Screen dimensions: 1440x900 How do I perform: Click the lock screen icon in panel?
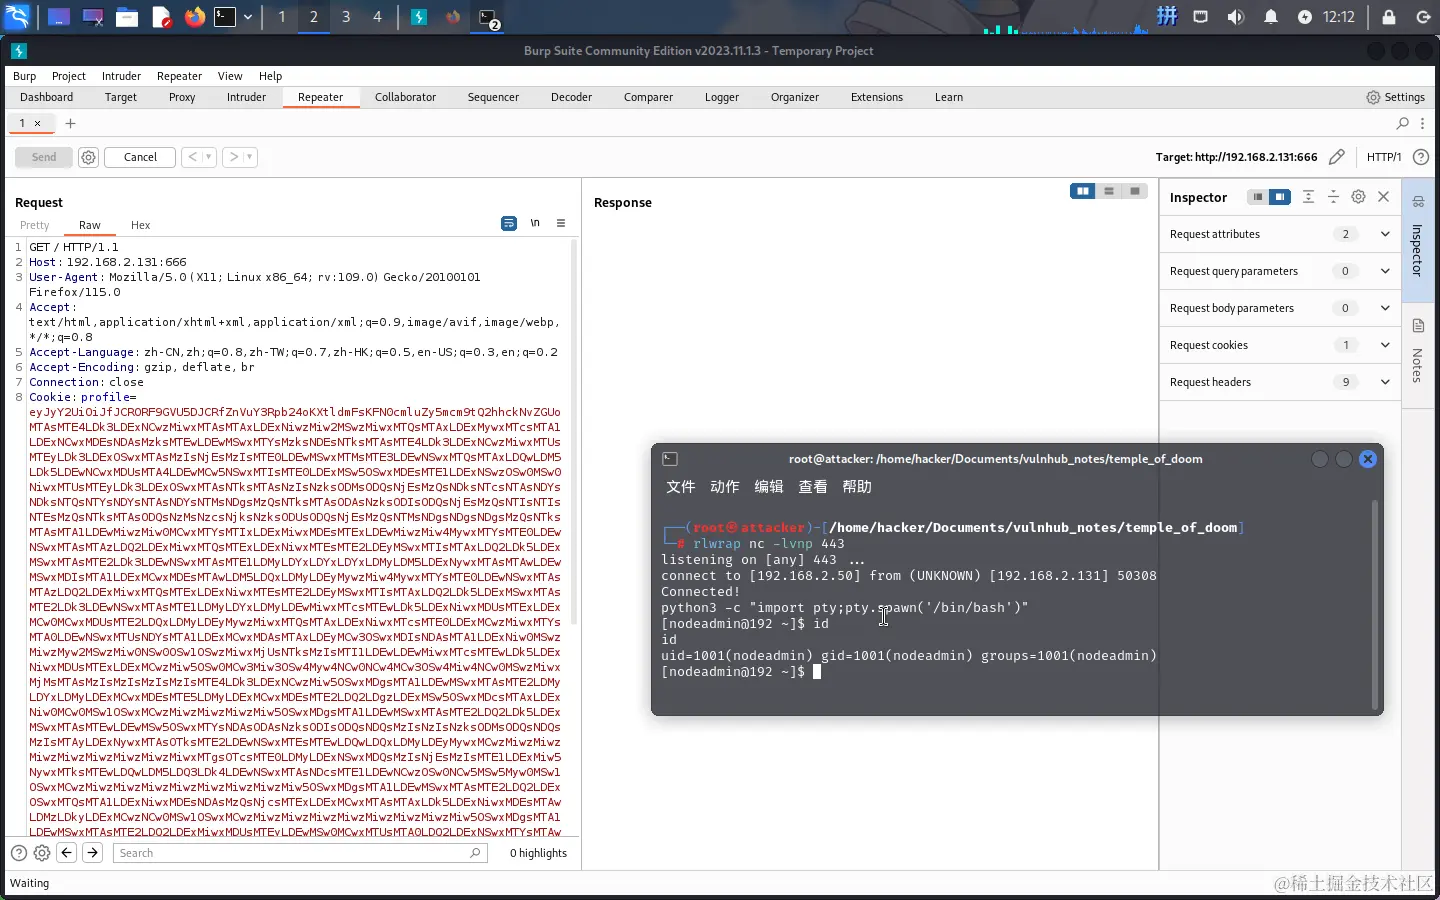click(x=1389, y=17)
